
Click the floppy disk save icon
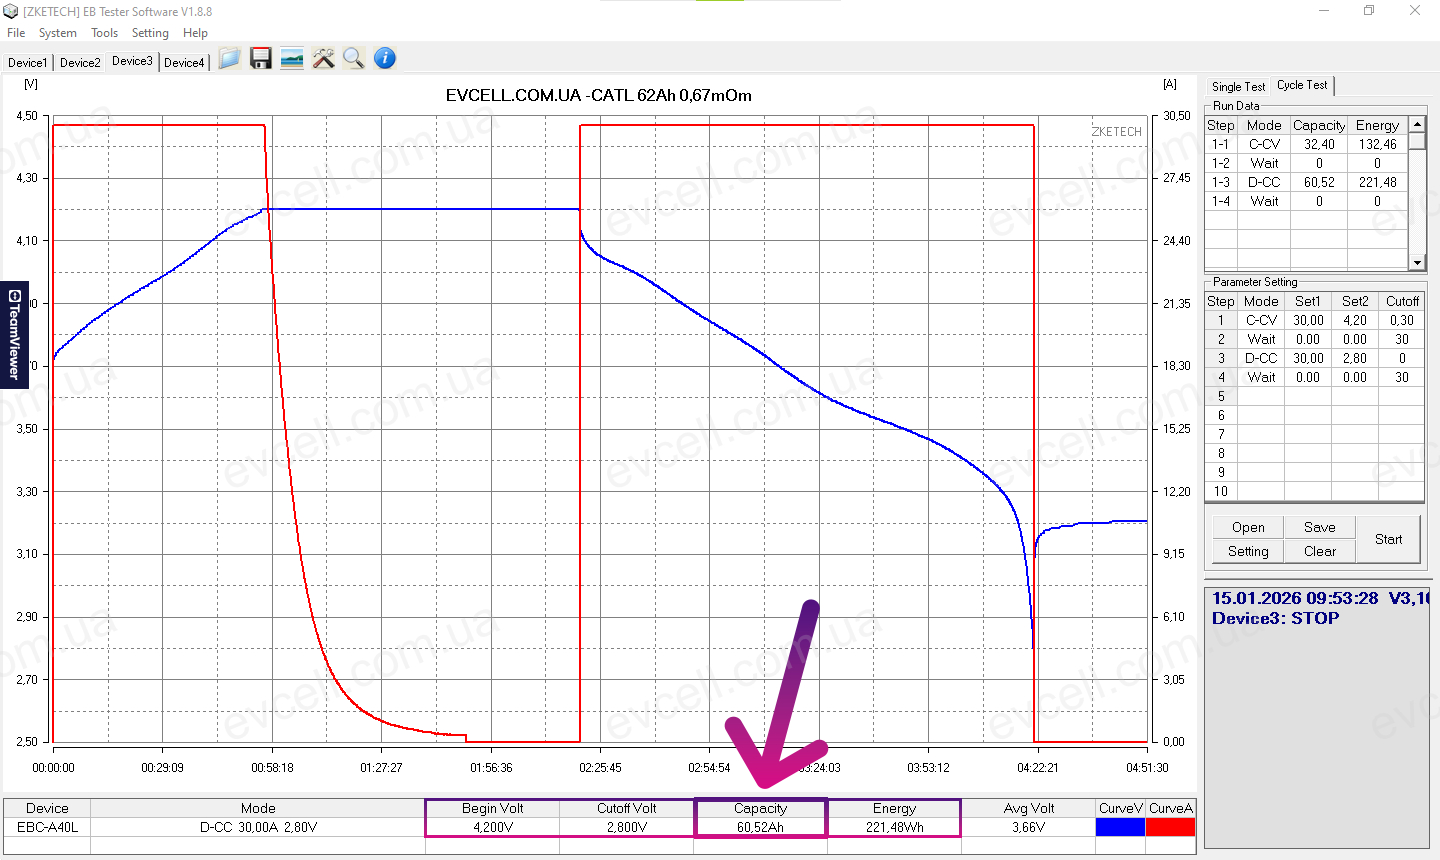[x=261, y=59]
